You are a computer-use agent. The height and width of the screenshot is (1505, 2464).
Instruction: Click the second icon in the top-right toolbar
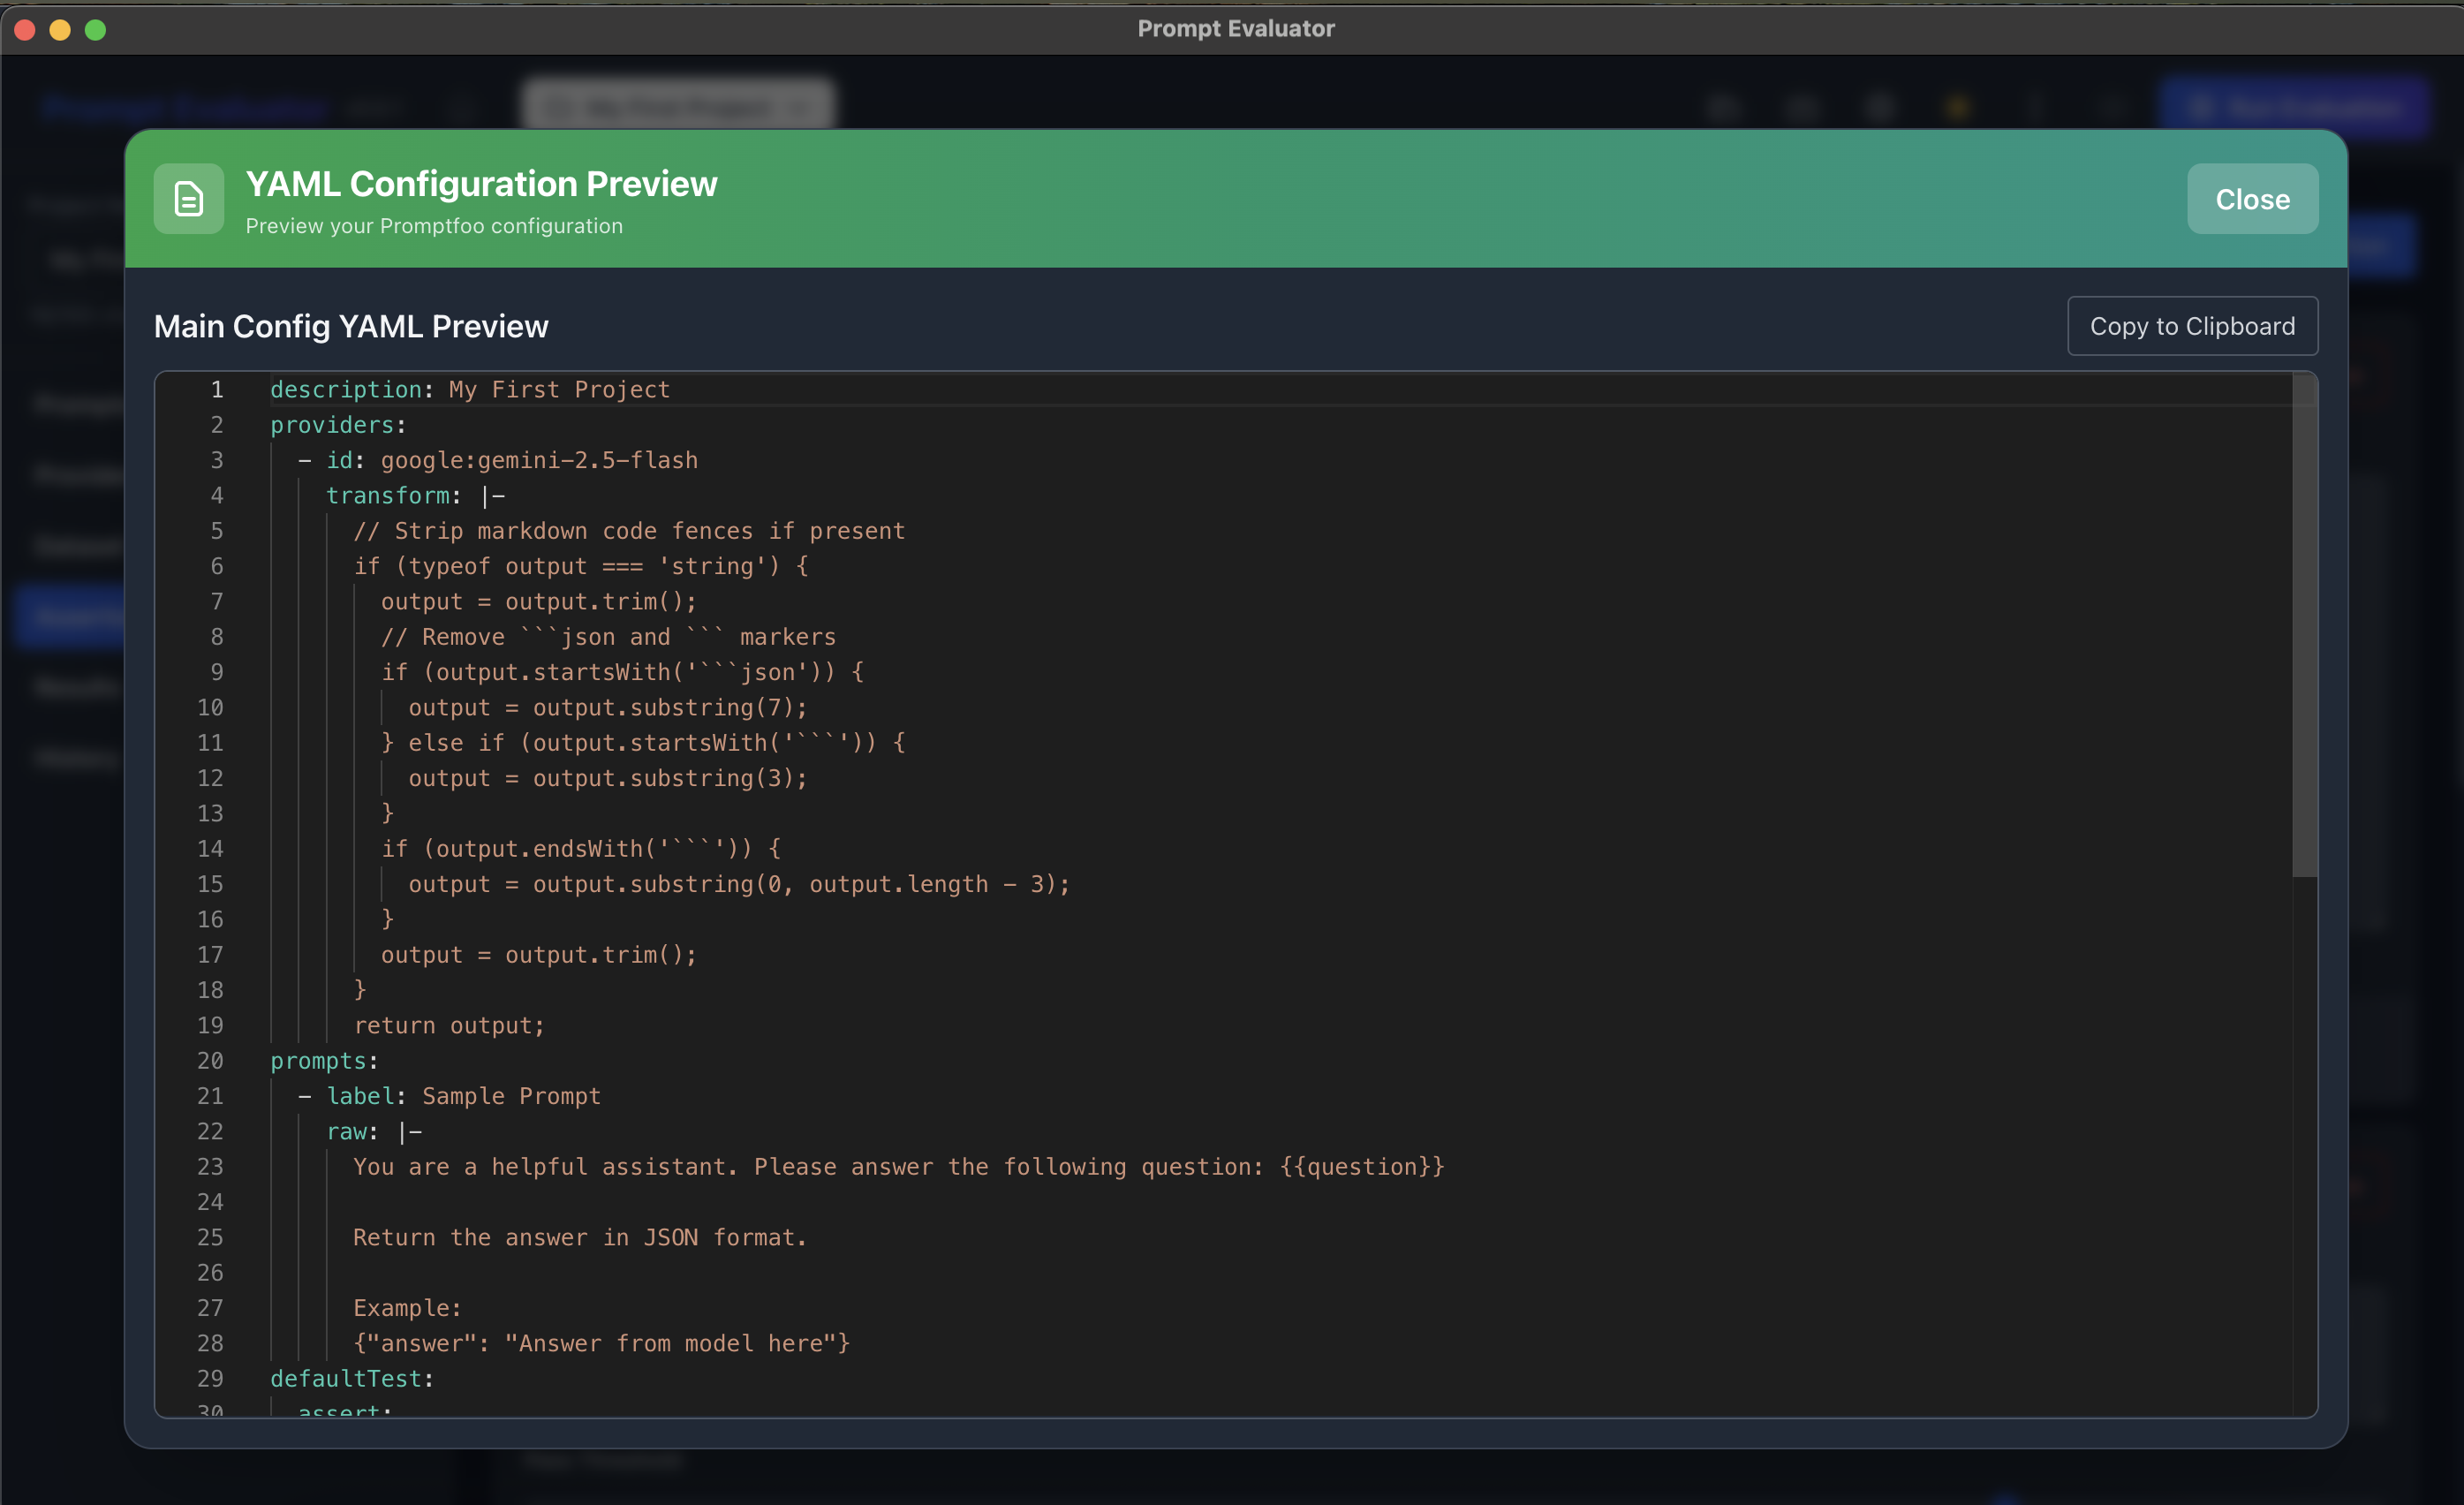(1802, 107)
